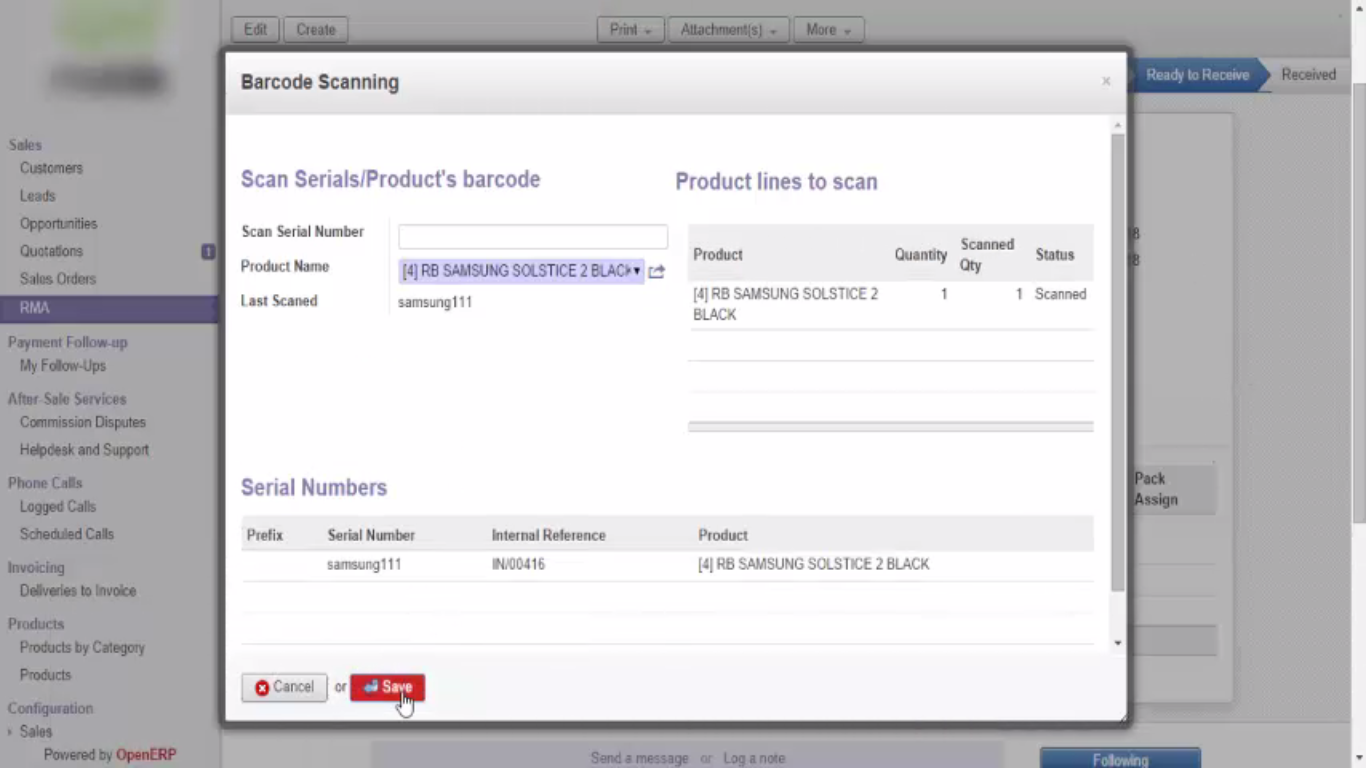Click the Status column header
This screenshot has width=1366, height=768.
[1054, 254]
